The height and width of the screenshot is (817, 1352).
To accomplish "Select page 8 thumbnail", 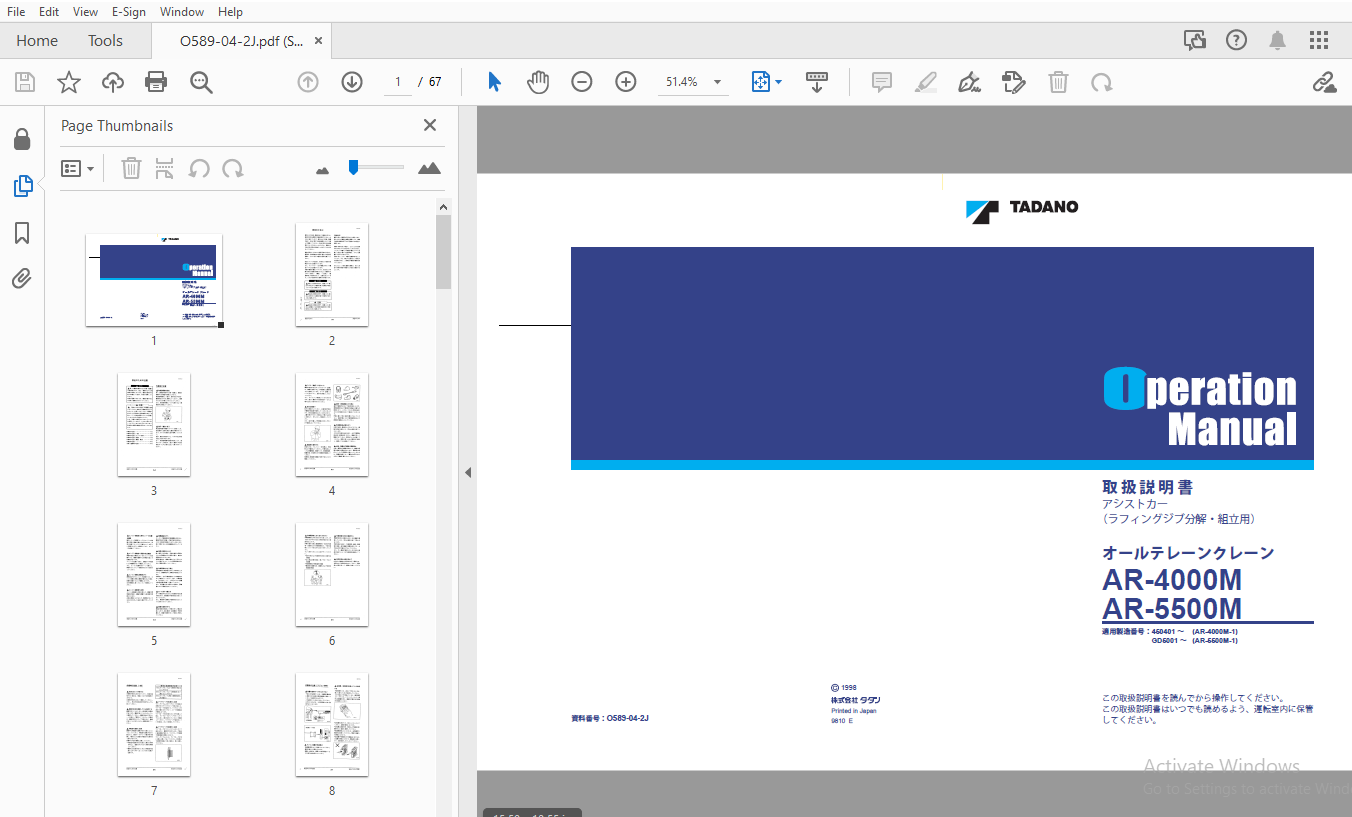I will [332, 725].
